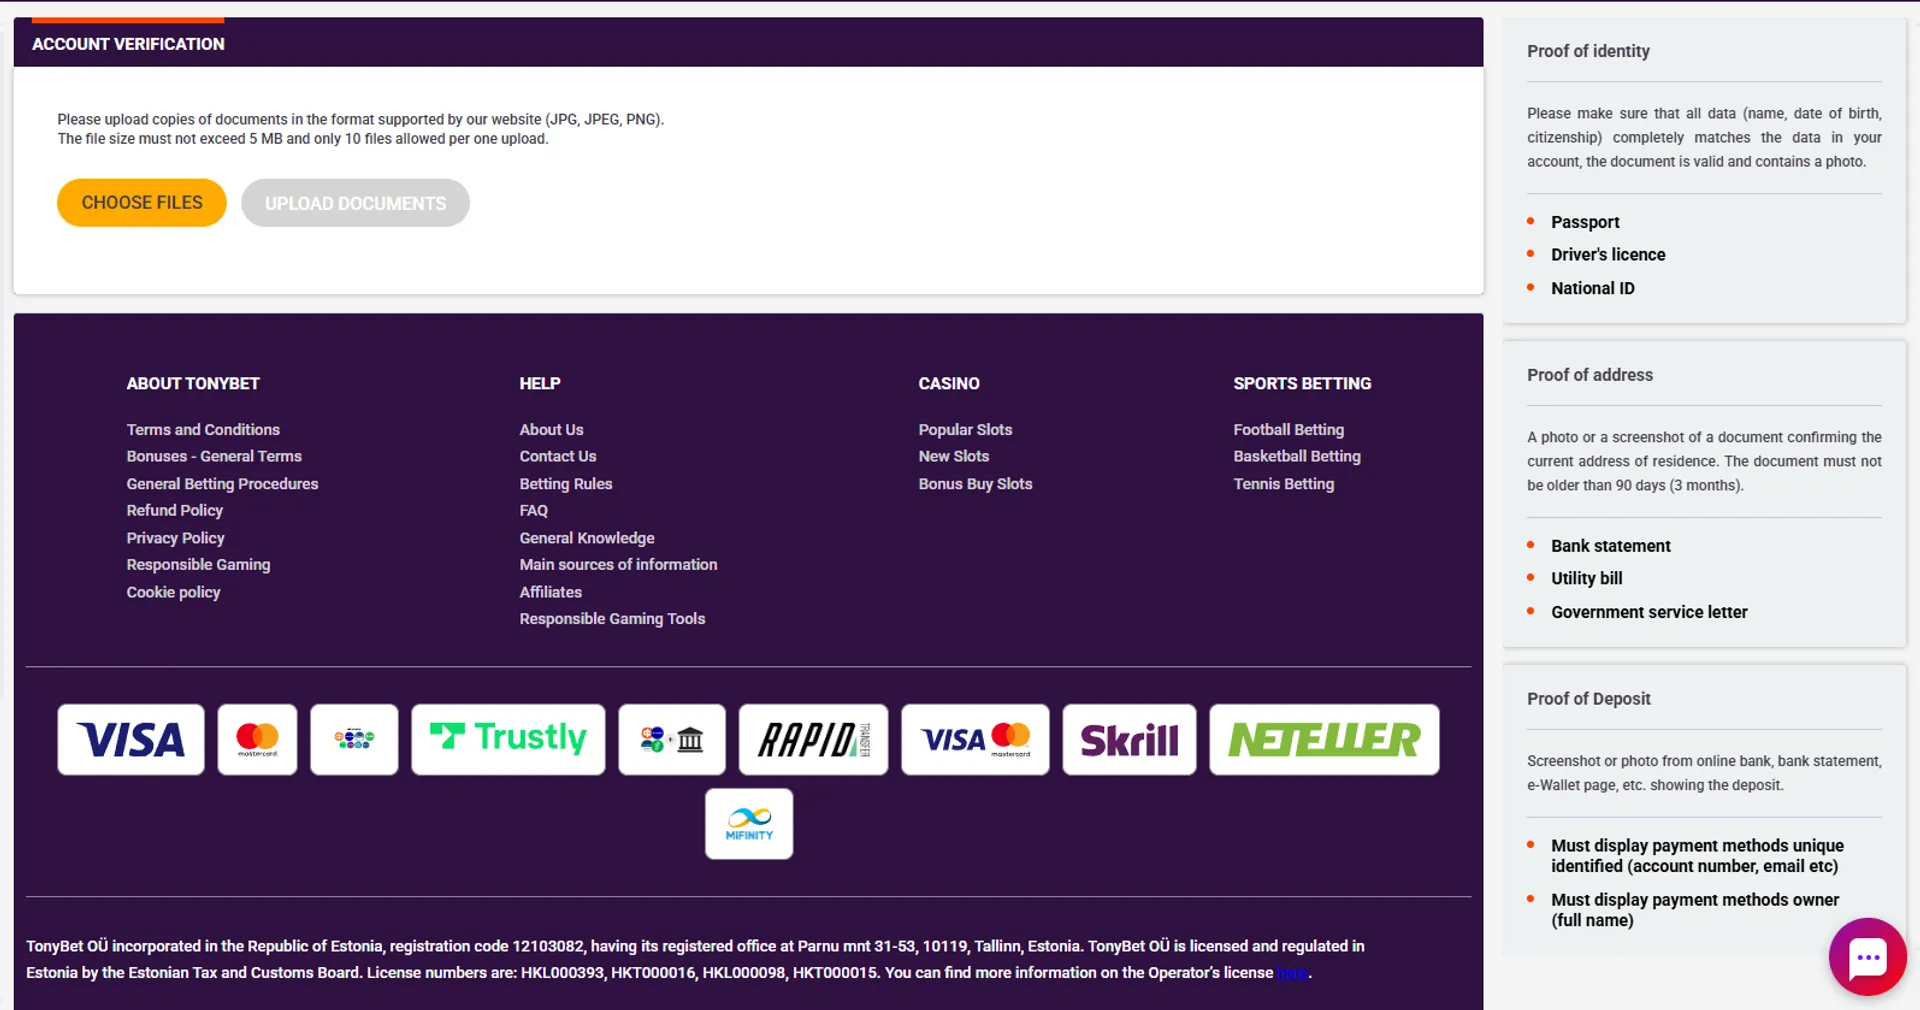
Task: Open the live chat bubble
Action: pos(1868,957)
